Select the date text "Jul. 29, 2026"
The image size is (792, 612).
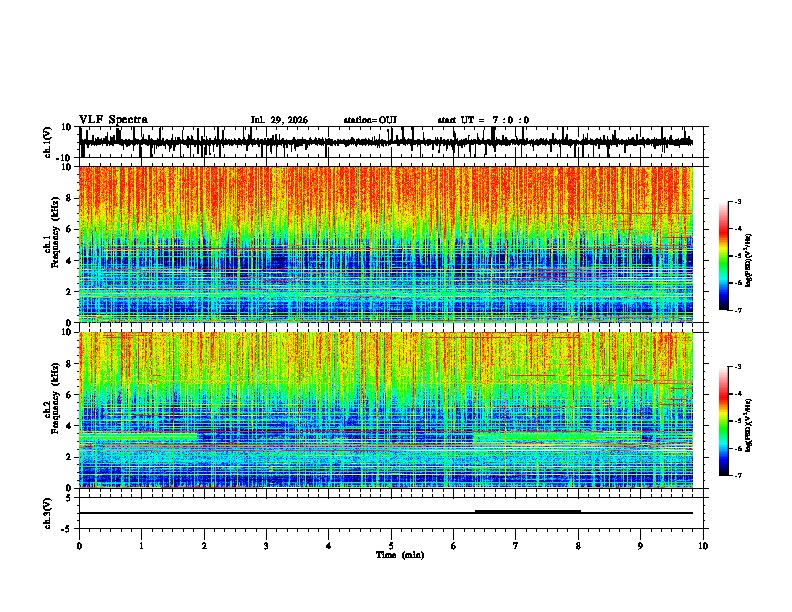[279, 120]
